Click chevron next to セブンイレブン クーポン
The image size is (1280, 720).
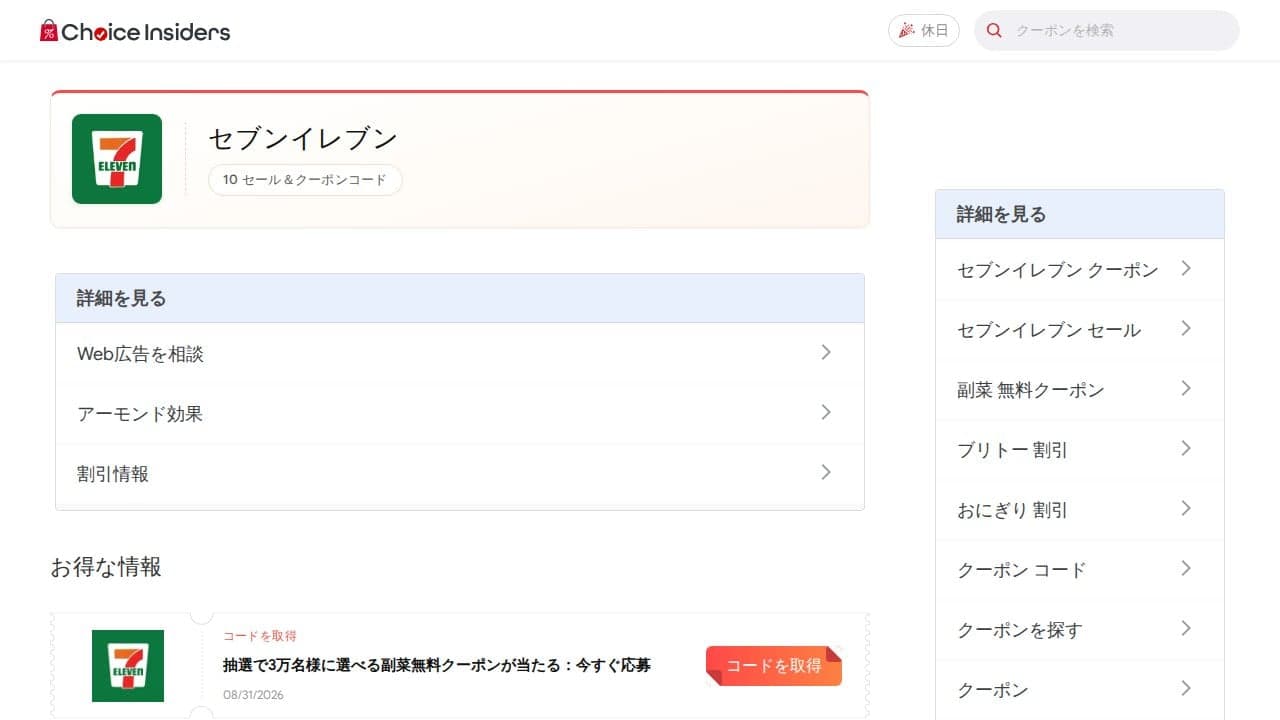coord(1186,268)
